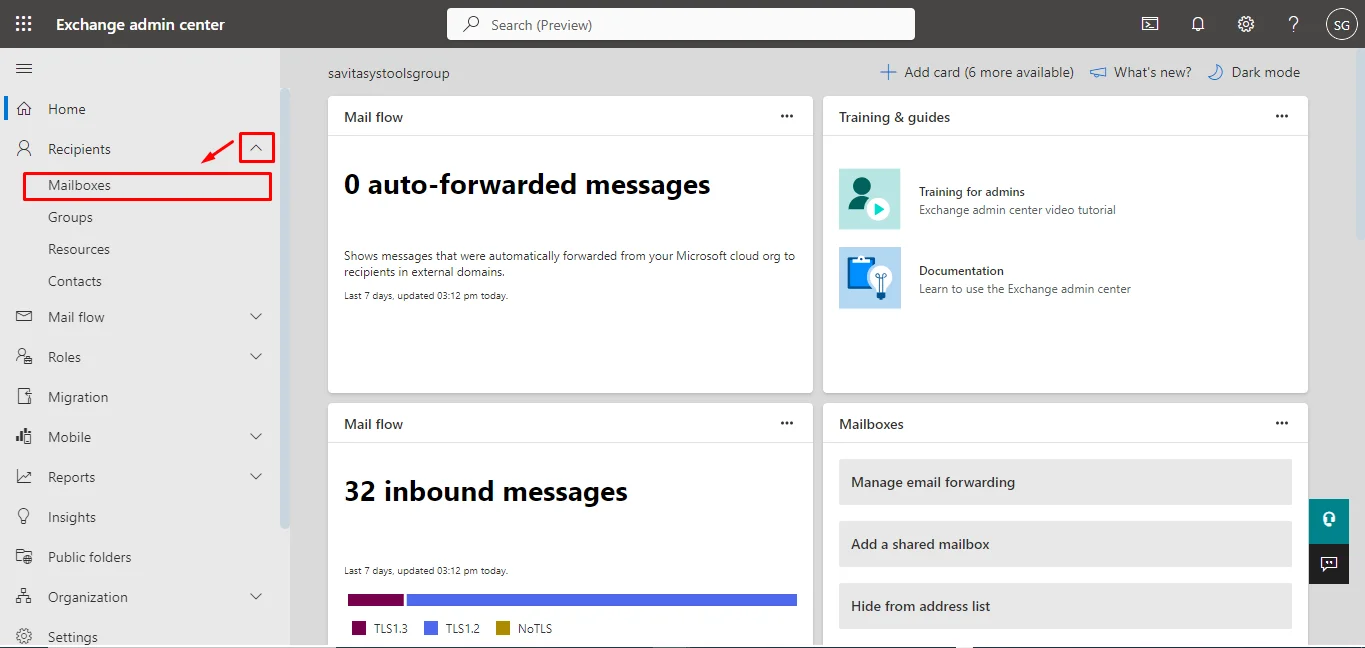
Task: Click the Mobile chart icon in sidebar
Action: 25,436
